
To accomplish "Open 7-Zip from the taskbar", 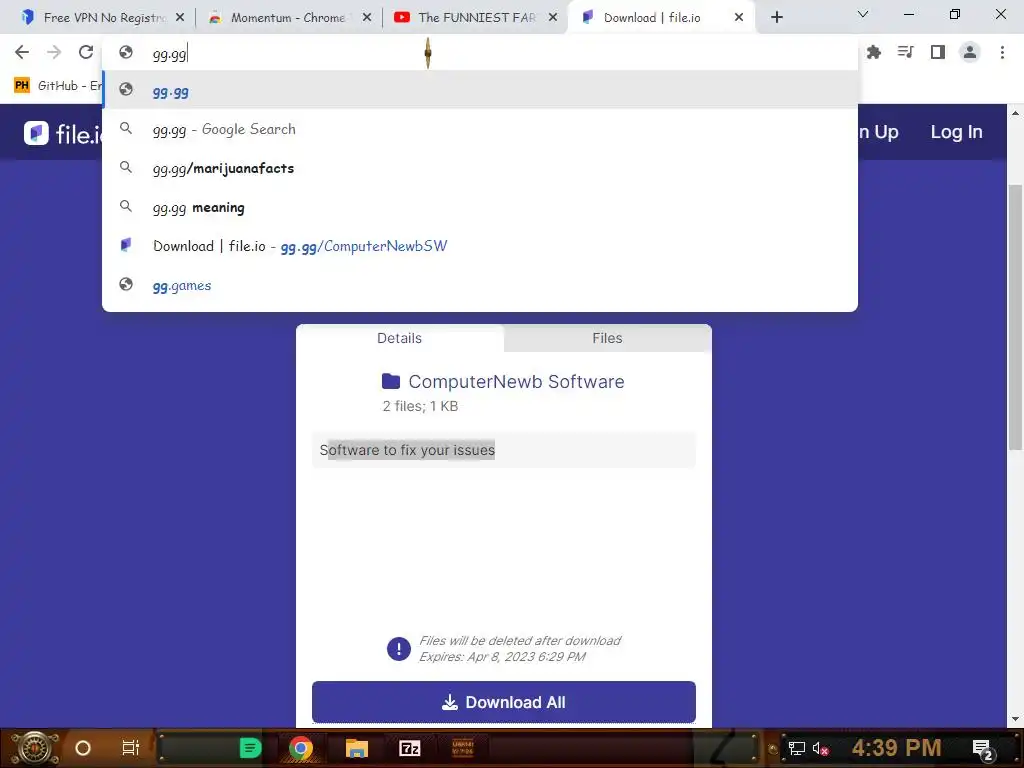I will pos(409,748).
